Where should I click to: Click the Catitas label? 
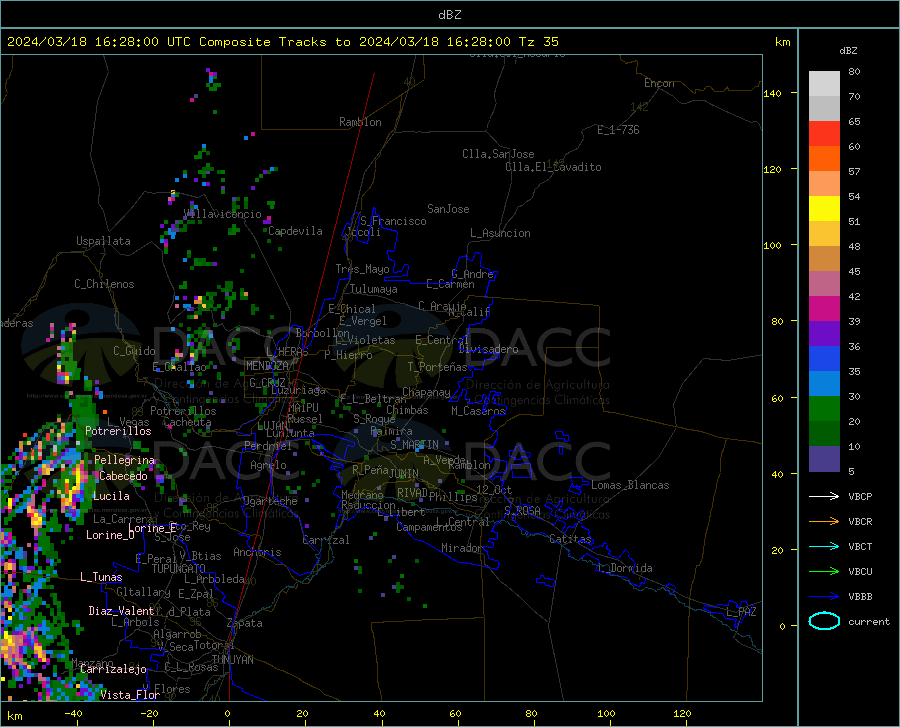coord(570,539)
